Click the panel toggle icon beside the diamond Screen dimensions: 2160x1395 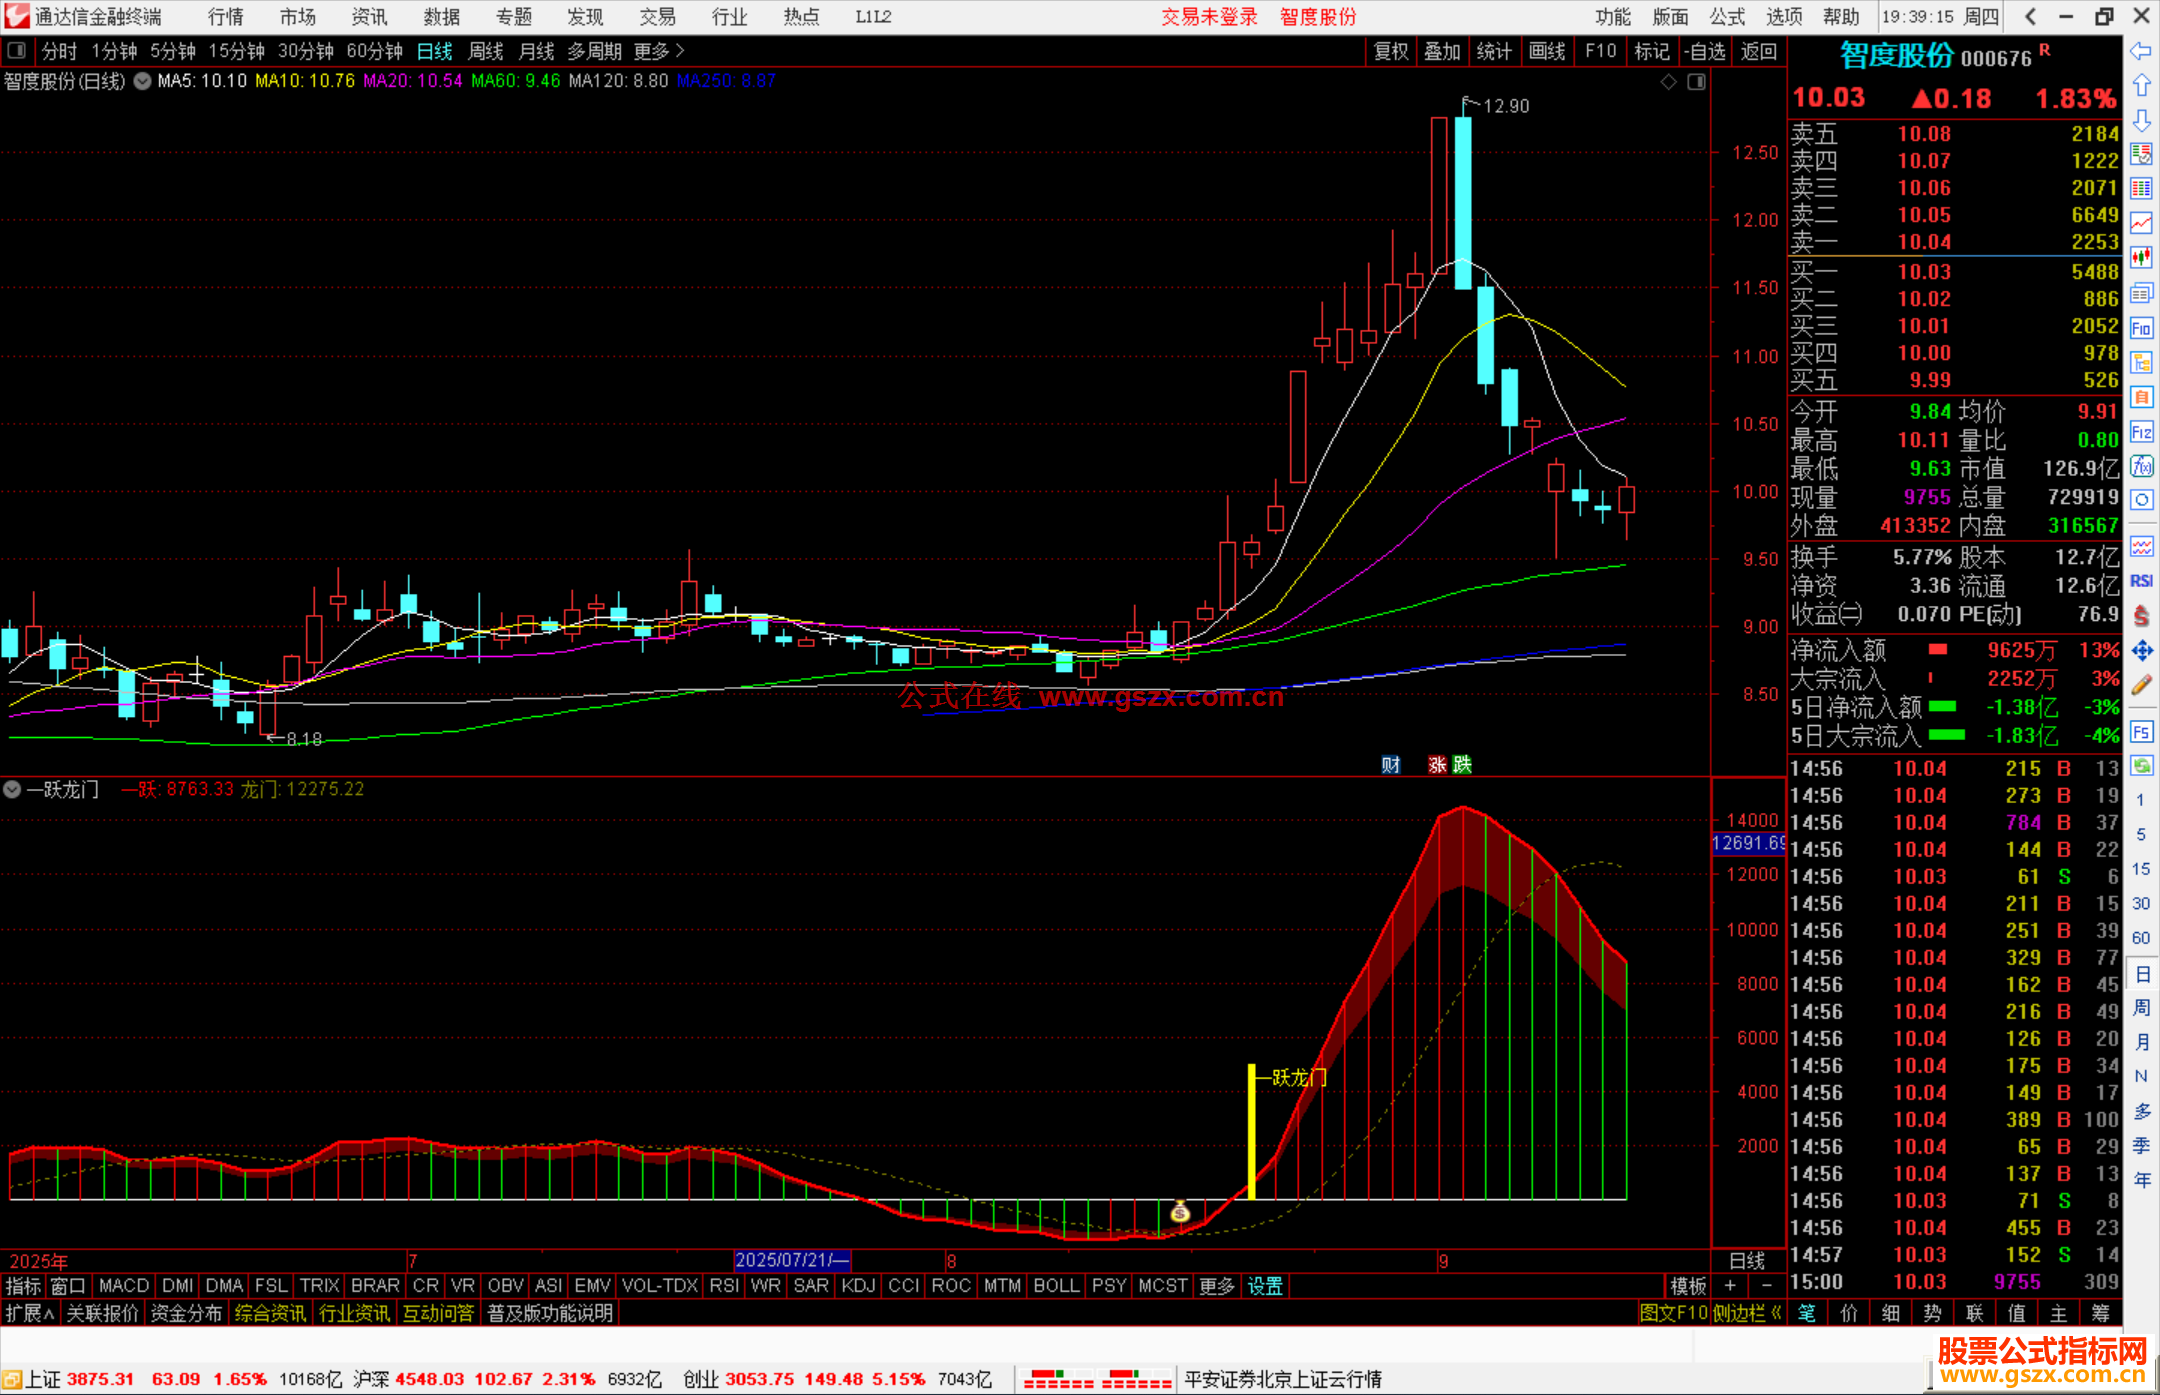pos(1696,82)
